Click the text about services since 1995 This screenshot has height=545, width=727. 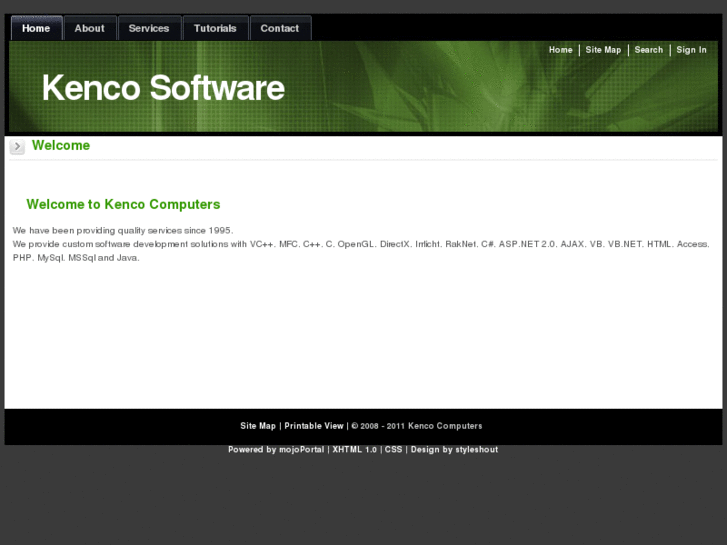(x=123, y=231)
